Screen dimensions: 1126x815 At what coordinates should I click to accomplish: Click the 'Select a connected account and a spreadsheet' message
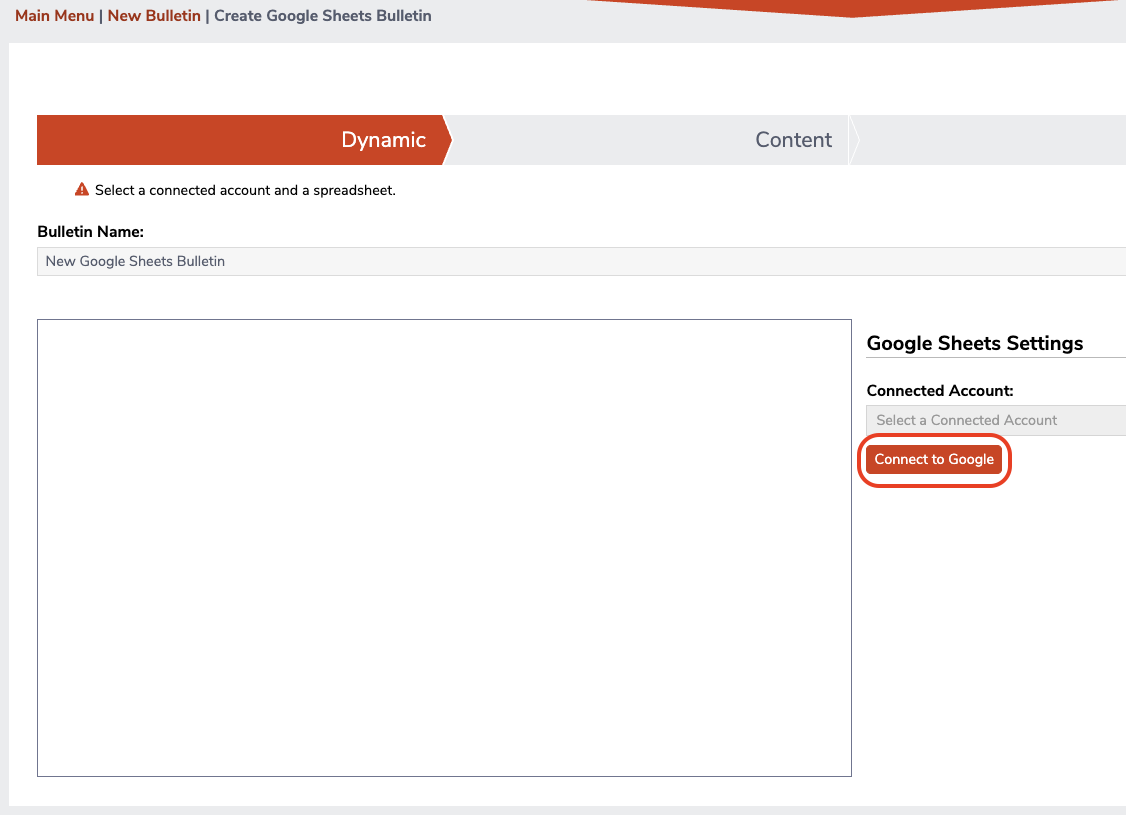[x=245, y=190]
